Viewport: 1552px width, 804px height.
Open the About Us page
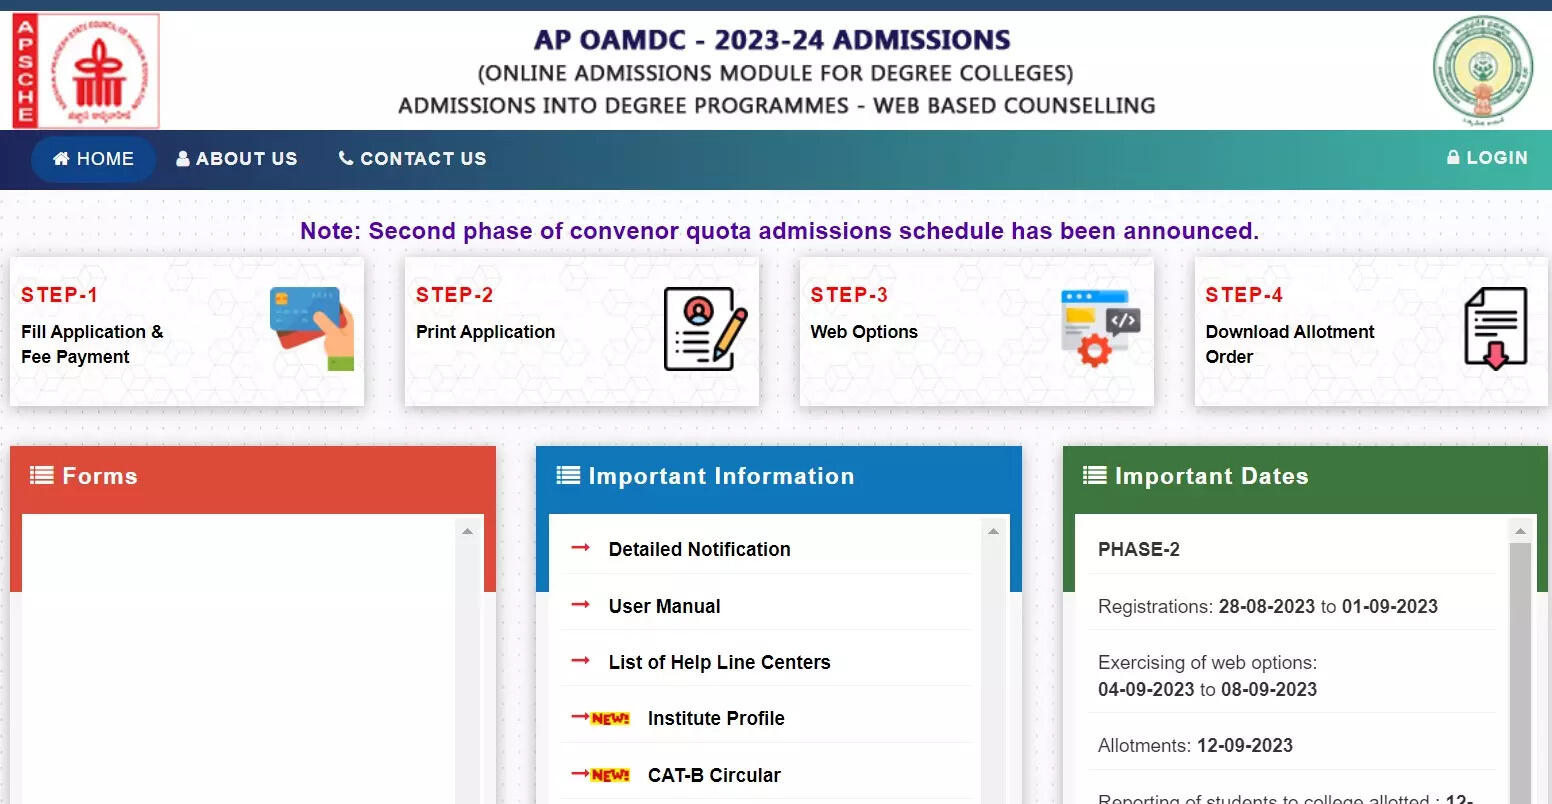click(237, 159)
